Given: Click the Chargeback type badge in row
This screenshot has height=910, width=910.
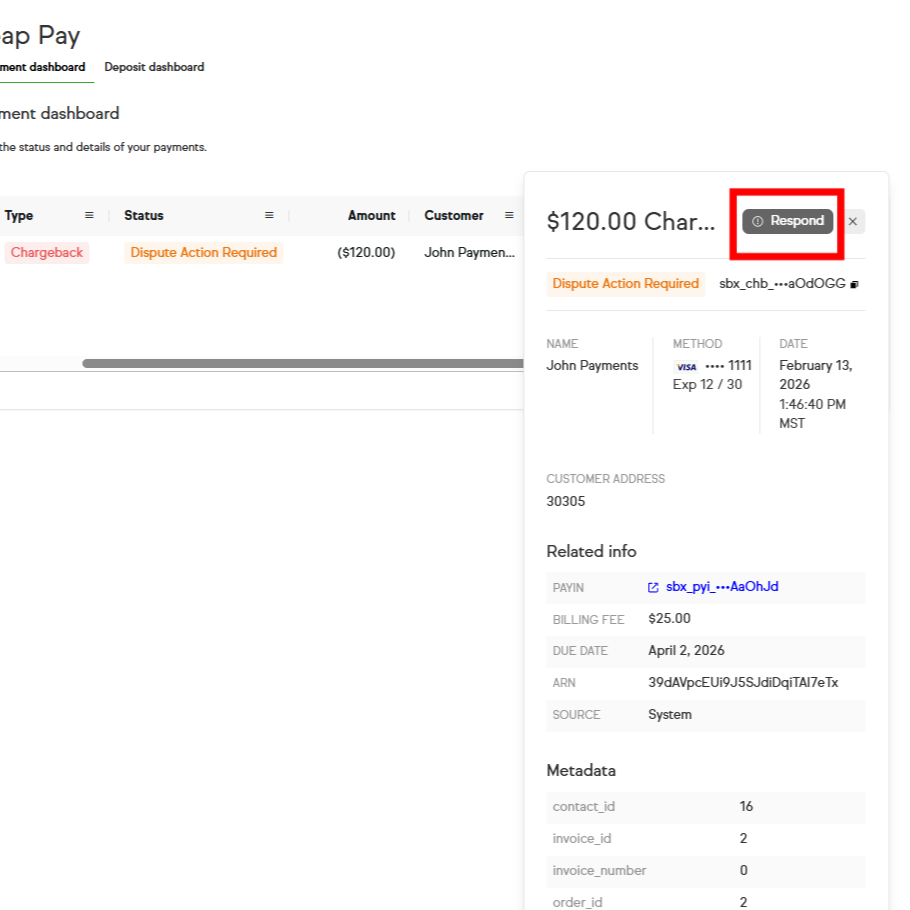Looking at the screenshot, I should point(47,253).
